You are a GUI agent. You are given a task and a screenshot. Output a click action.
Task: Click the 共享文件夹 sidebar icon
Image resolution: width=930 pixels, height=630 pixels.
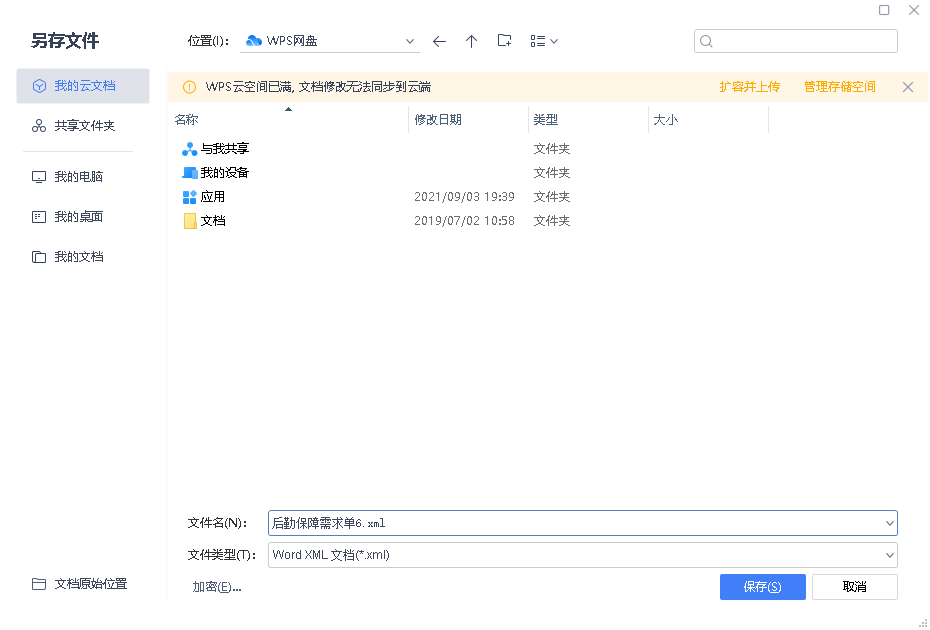[x=39, y=126]
